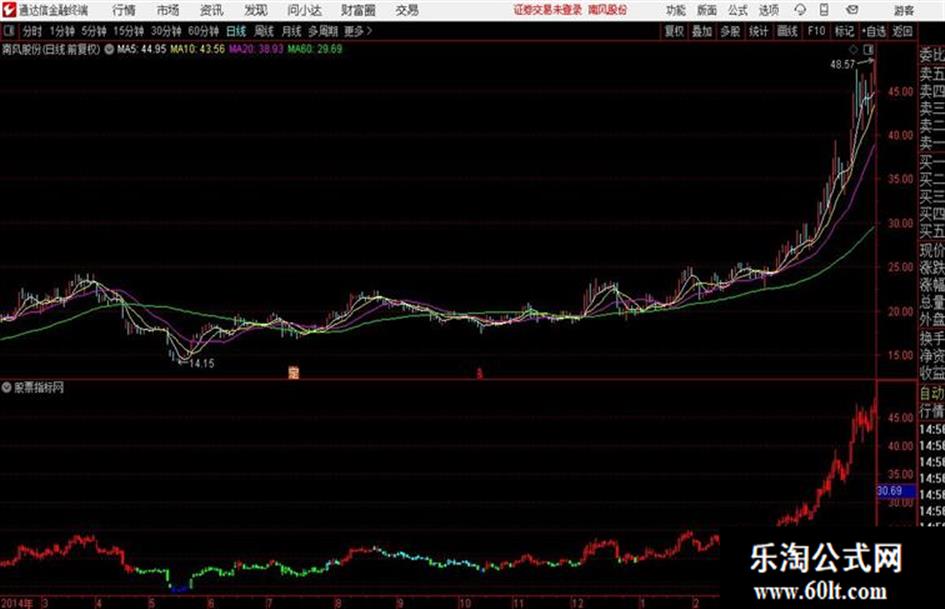Image resolution: width=945 pixels, height=609 pixels.
Task: Open the 发现 menu
Action: pos(256,10)
